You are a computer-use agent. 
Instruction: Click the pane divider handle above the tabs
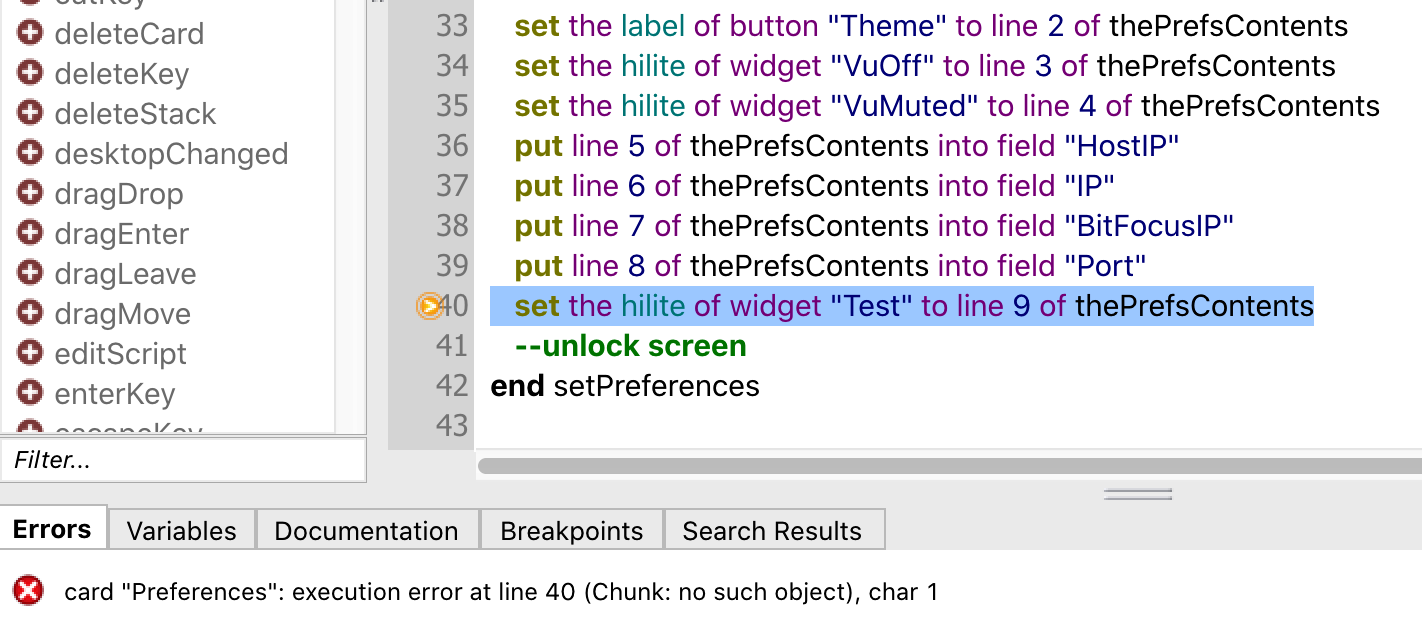[x=1138, y=494]
